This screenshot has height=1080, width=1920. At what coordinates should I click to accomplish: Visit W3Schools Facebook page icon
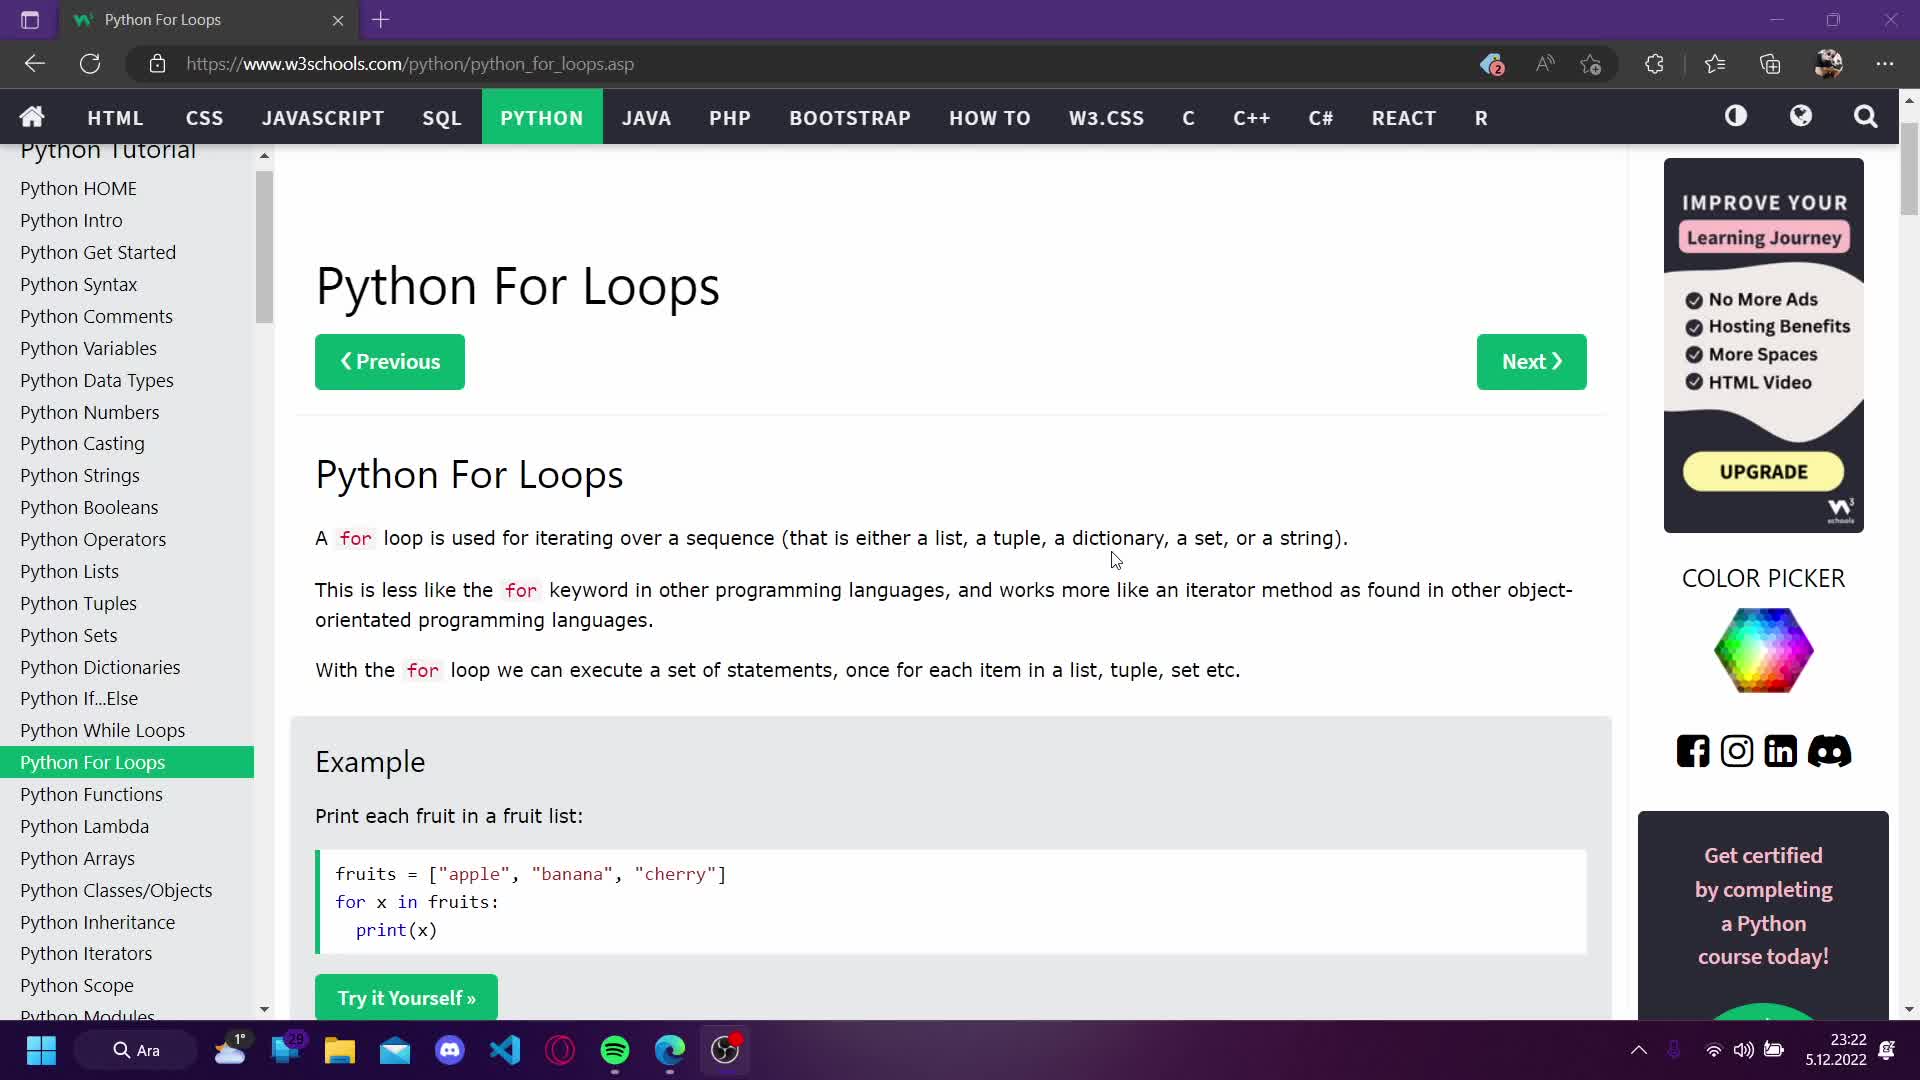pyautogui.click(x=1693, y=751)
